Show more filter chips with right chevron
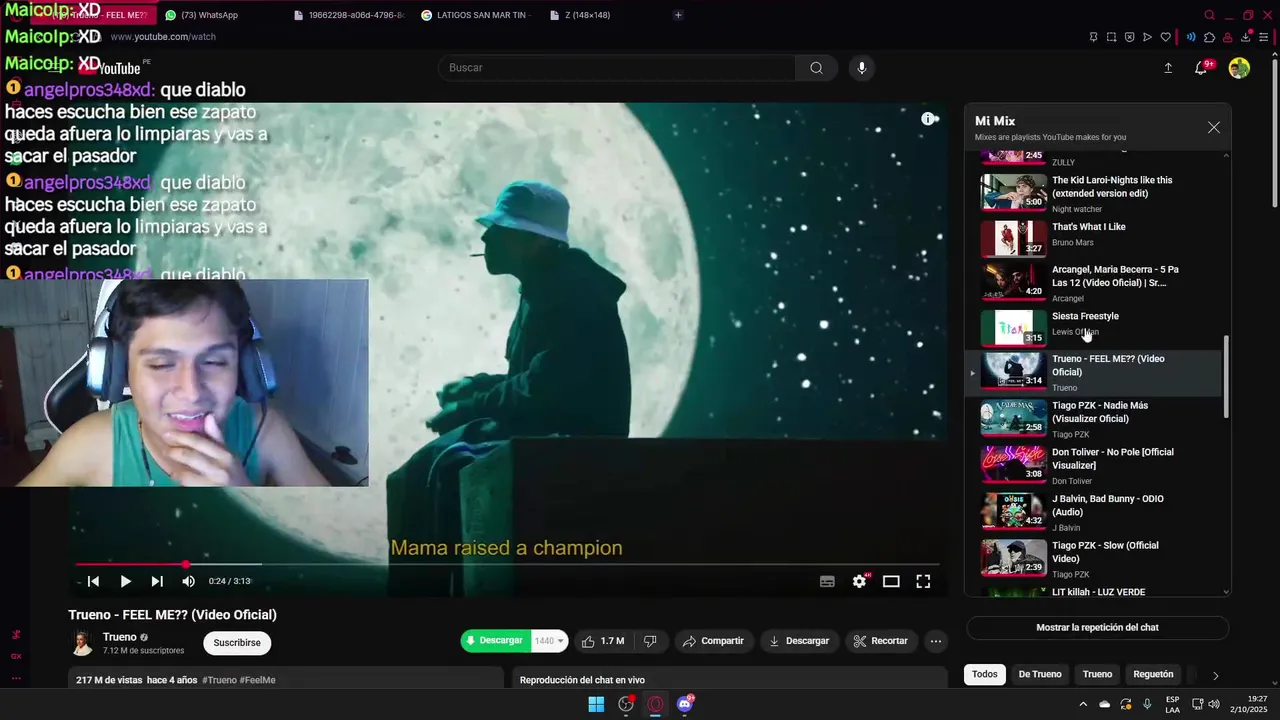 [x=1215, y=675]
